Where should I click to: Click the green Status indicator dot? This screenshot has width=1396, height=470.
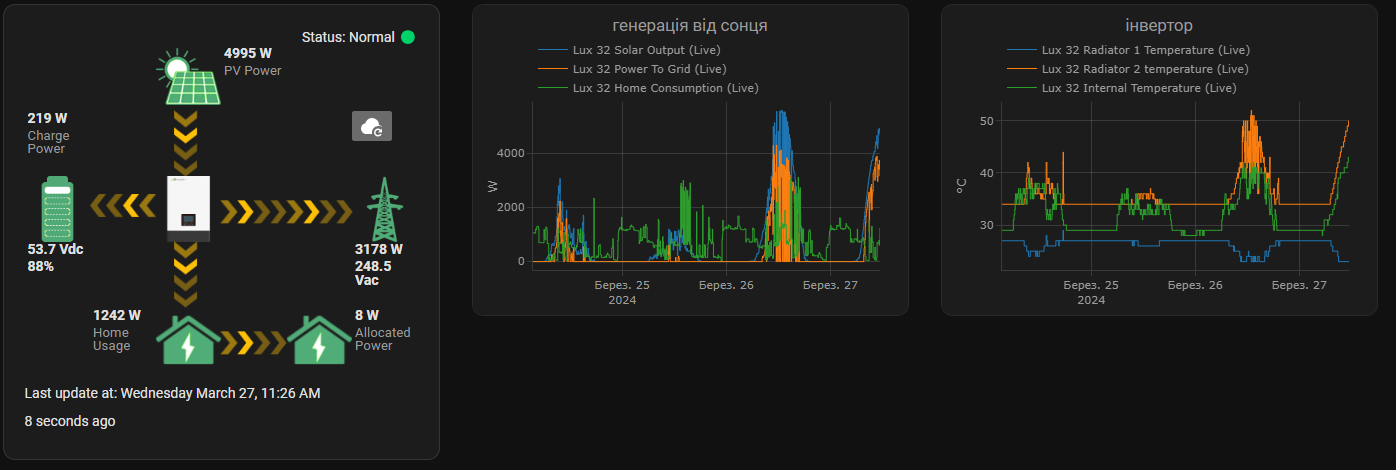408,37
